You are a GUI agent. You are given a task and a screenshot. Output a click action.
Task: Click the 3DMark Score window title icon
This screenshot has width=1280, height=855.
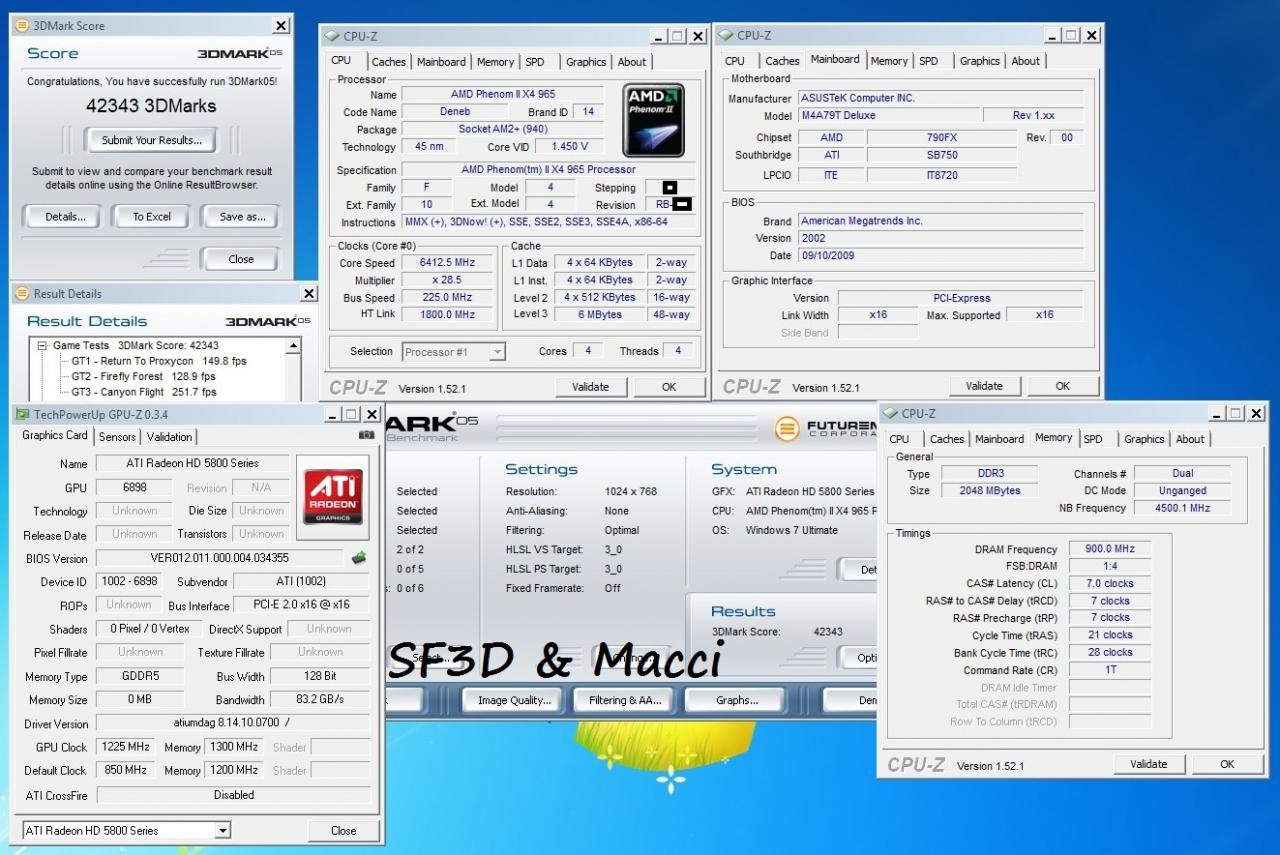pos(22,25)
